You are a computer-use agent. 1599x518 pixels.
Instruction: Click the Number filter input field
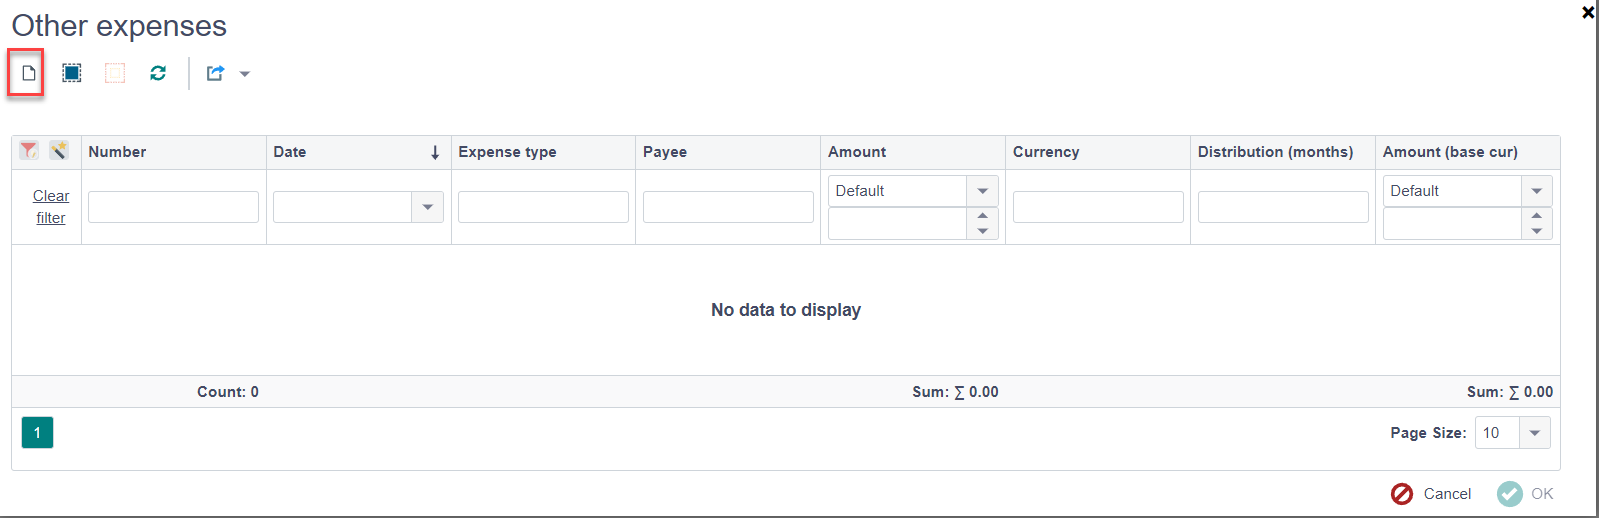(x=173, y=207)
